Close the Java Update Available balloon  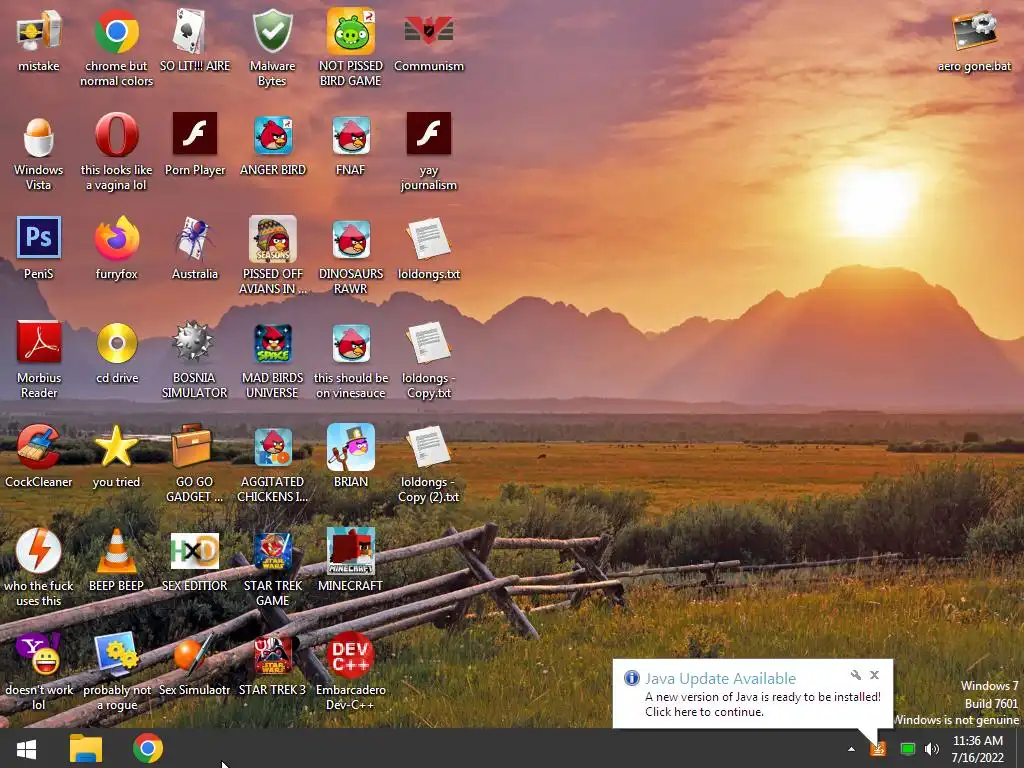[x=874, y=675]
